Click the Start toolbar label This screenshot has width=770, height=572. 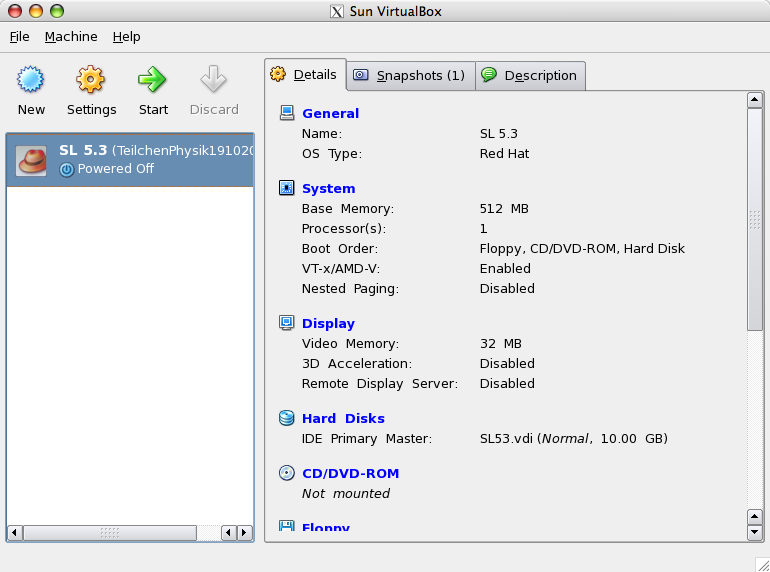tap(153, 109)
